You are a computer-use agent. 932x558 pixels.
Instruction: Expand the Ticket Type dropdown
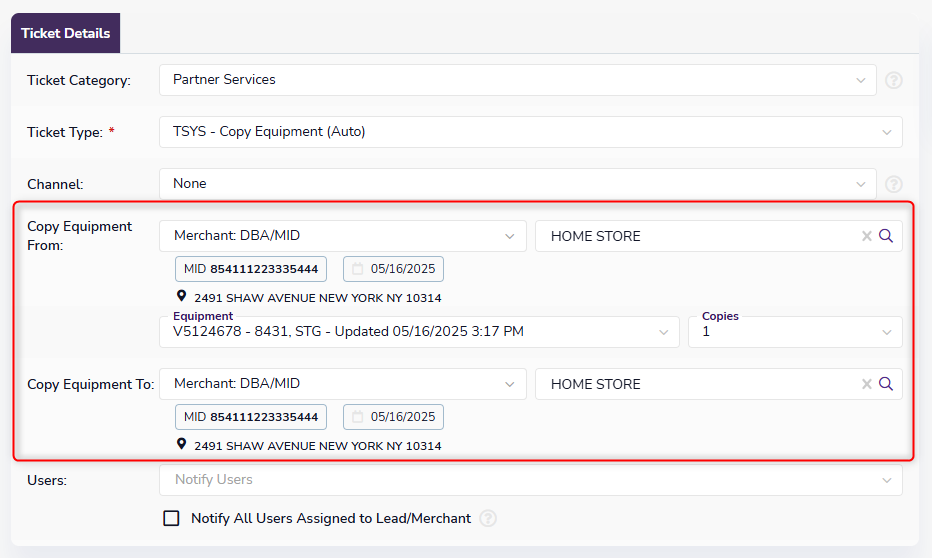[x=530, y=132]
